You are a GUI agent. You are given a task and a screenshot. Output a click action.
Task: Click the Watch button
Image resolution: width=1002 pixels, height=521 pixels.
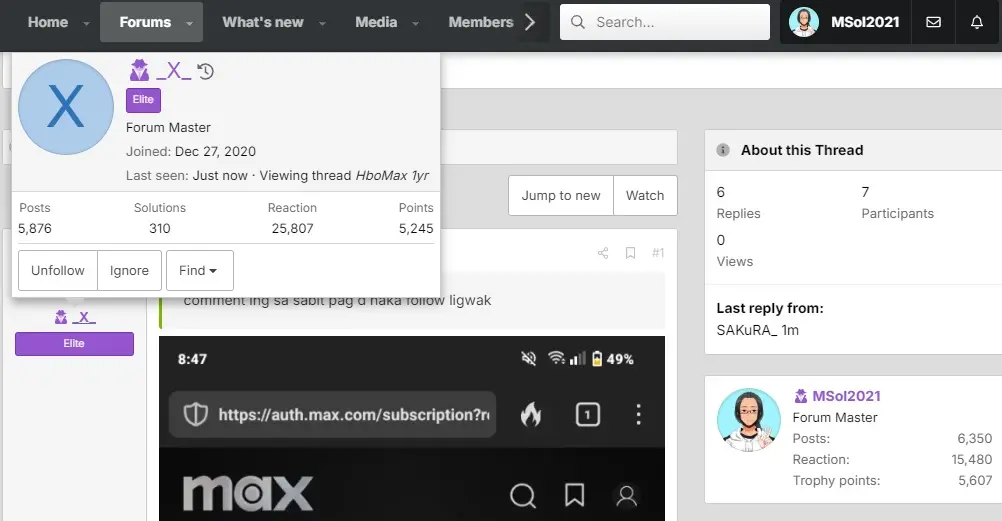click(x=645, y=196)
